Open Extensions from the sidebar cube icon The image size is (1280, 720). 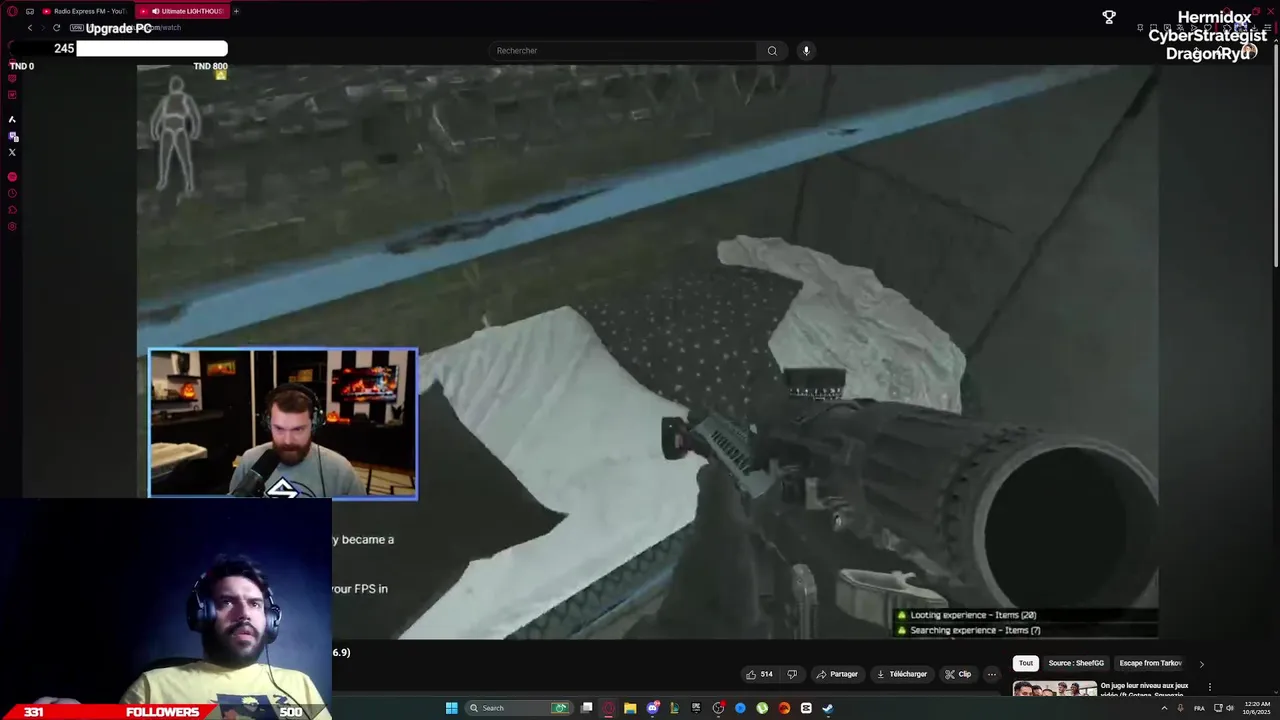click(x=12, y=210)
